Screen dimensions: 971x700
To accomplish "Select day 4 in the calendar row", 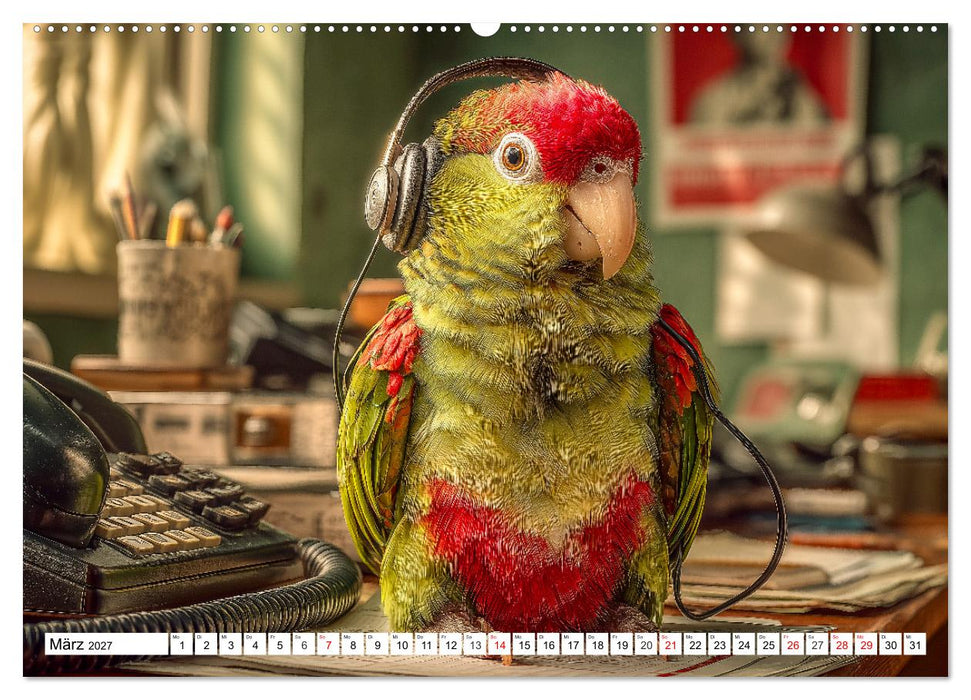I will click(255, 644).
